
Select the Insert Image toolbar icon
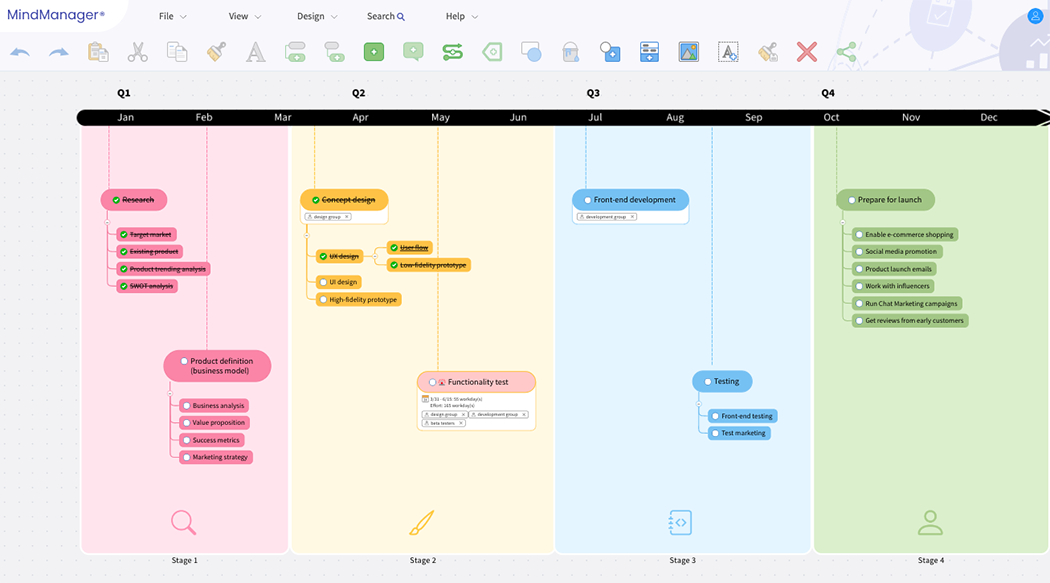tap(688, 51)
